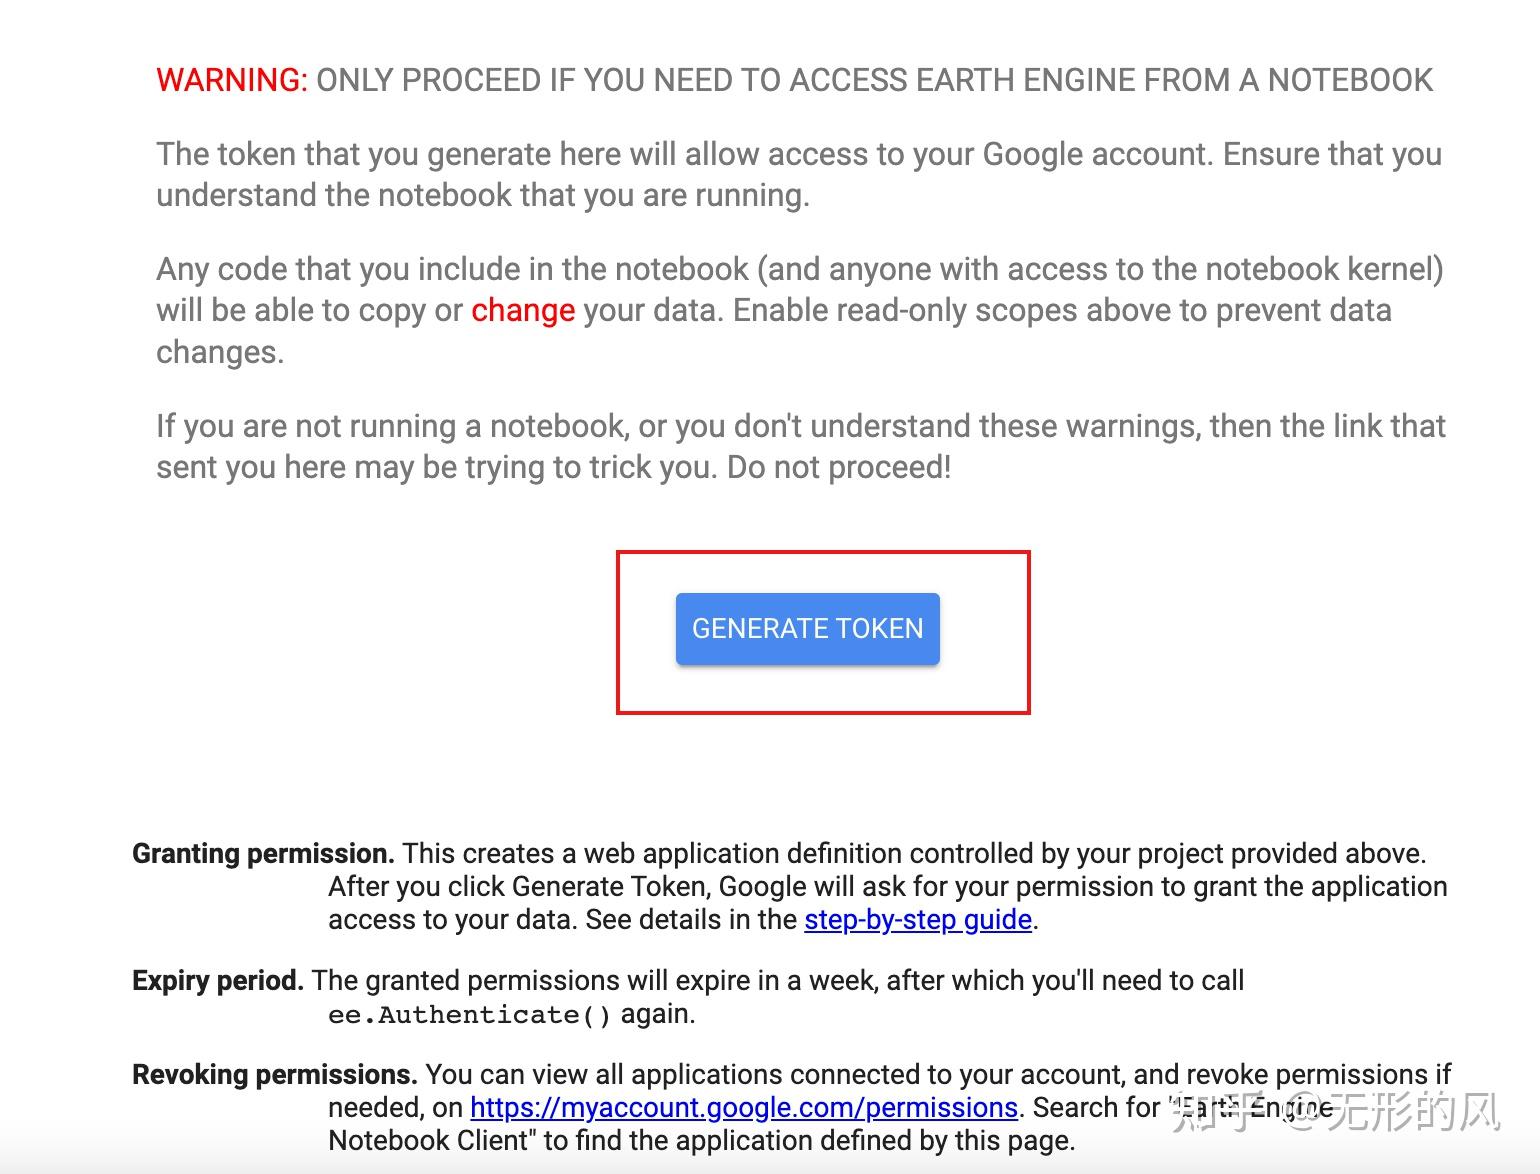
Task: Click the bold "Expiry period." heading
Action: 217,980
